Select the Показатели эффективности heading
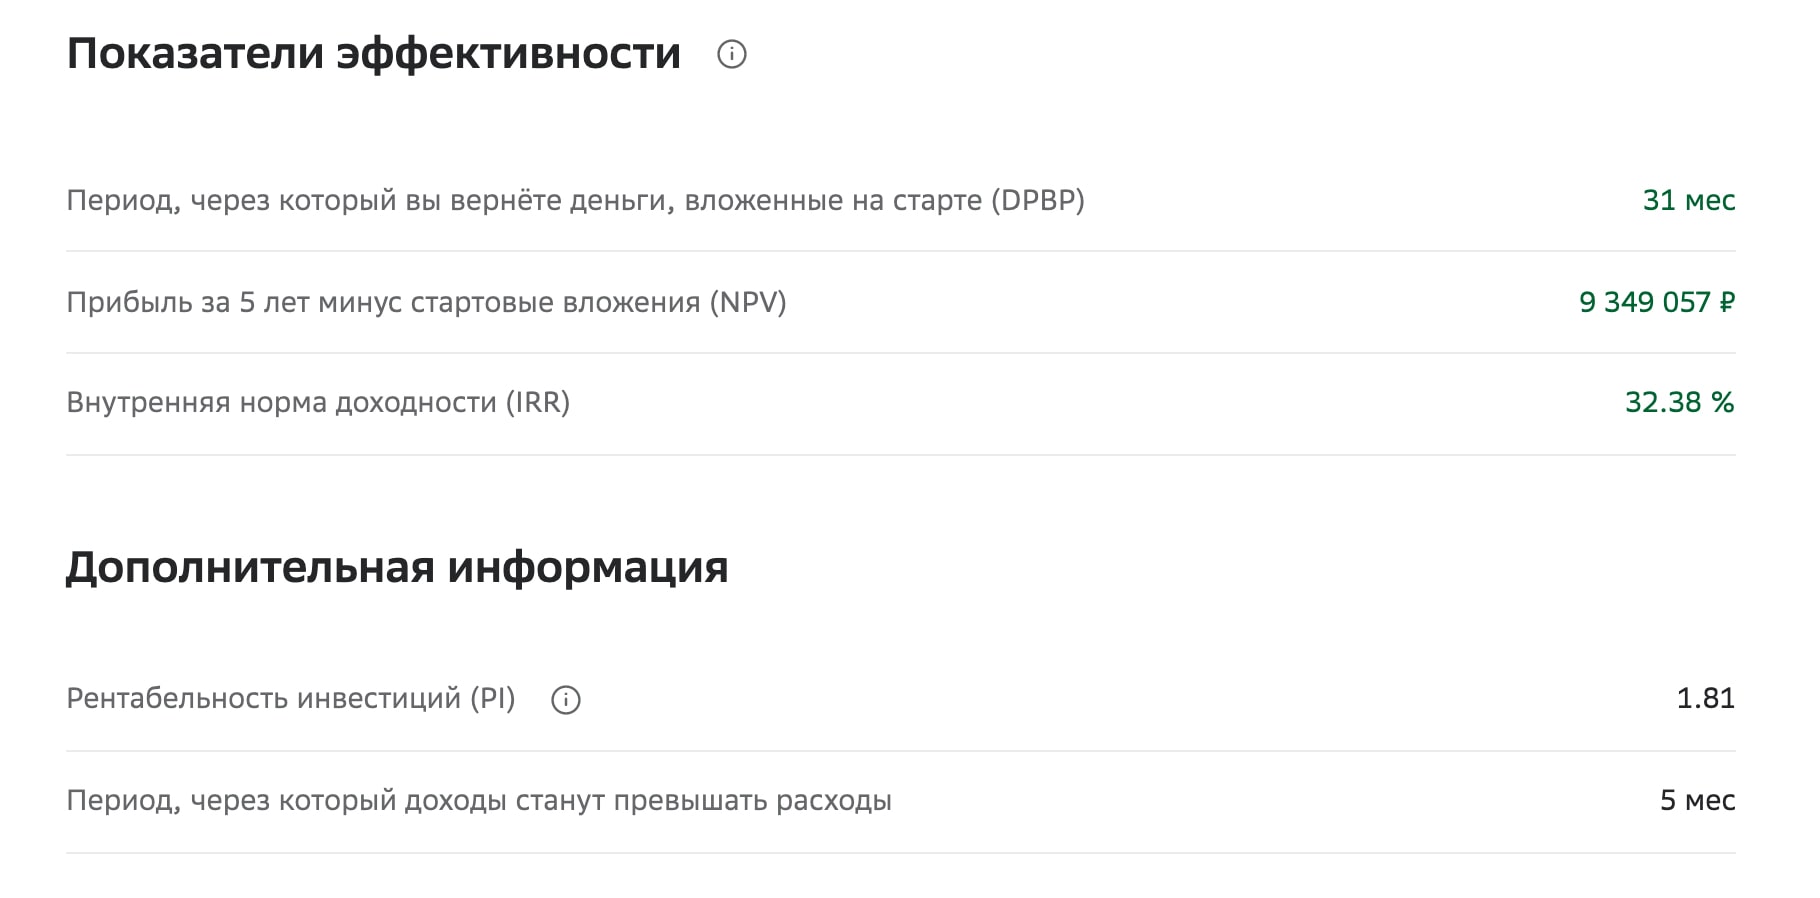Viewport: 1820px width, 898px height. [x=374, y=54]
